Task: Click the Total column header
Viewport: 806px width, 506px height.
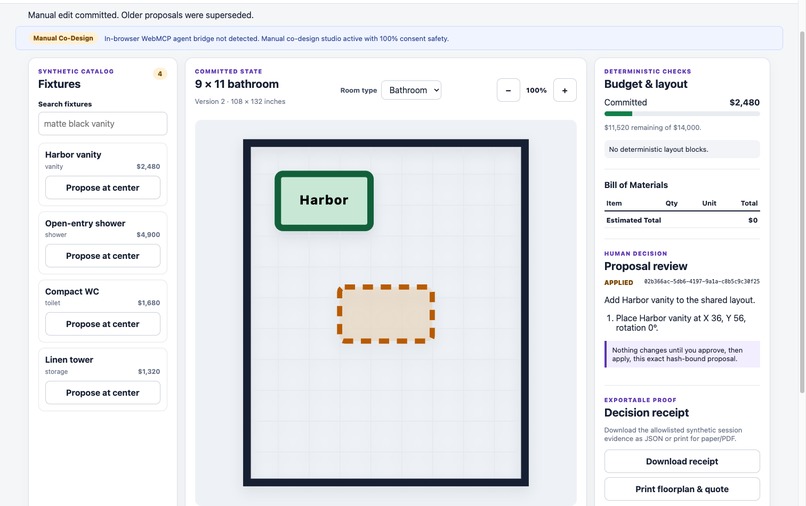Action: pyautogui.click(x=749, y=203)
